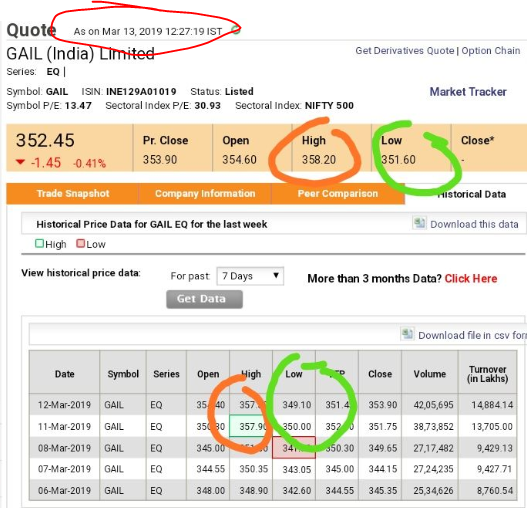This screenshot has height=508, width=527.
Task: Click the volume value 42,05,695
Action: (433, 405)
